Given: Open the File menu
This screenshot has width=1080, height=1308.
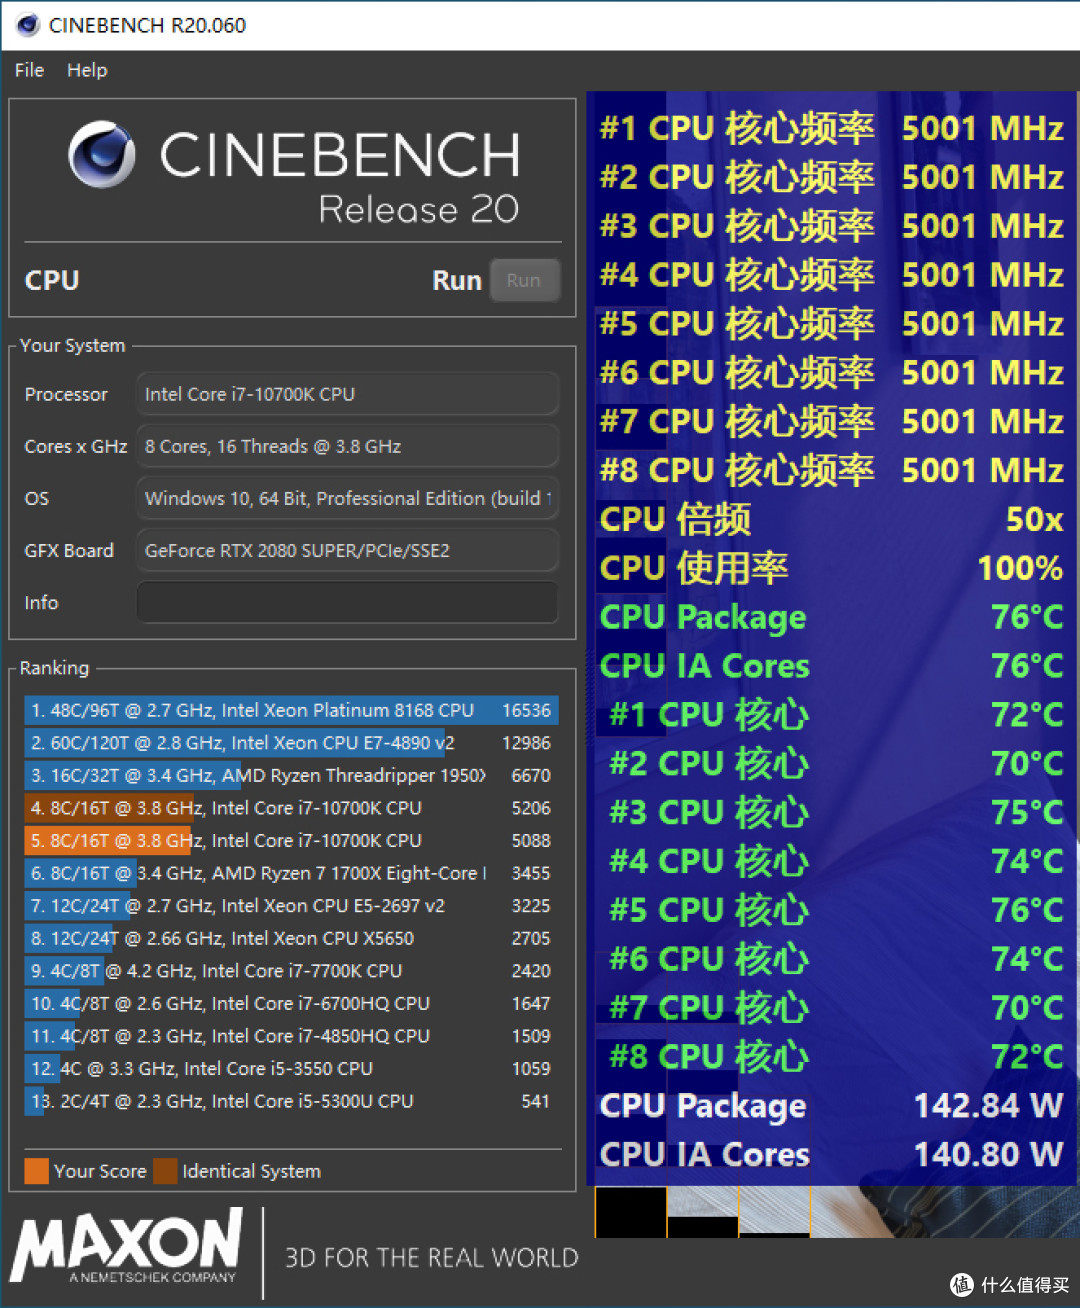Looking at the screenshot, I should click(29, 70).
